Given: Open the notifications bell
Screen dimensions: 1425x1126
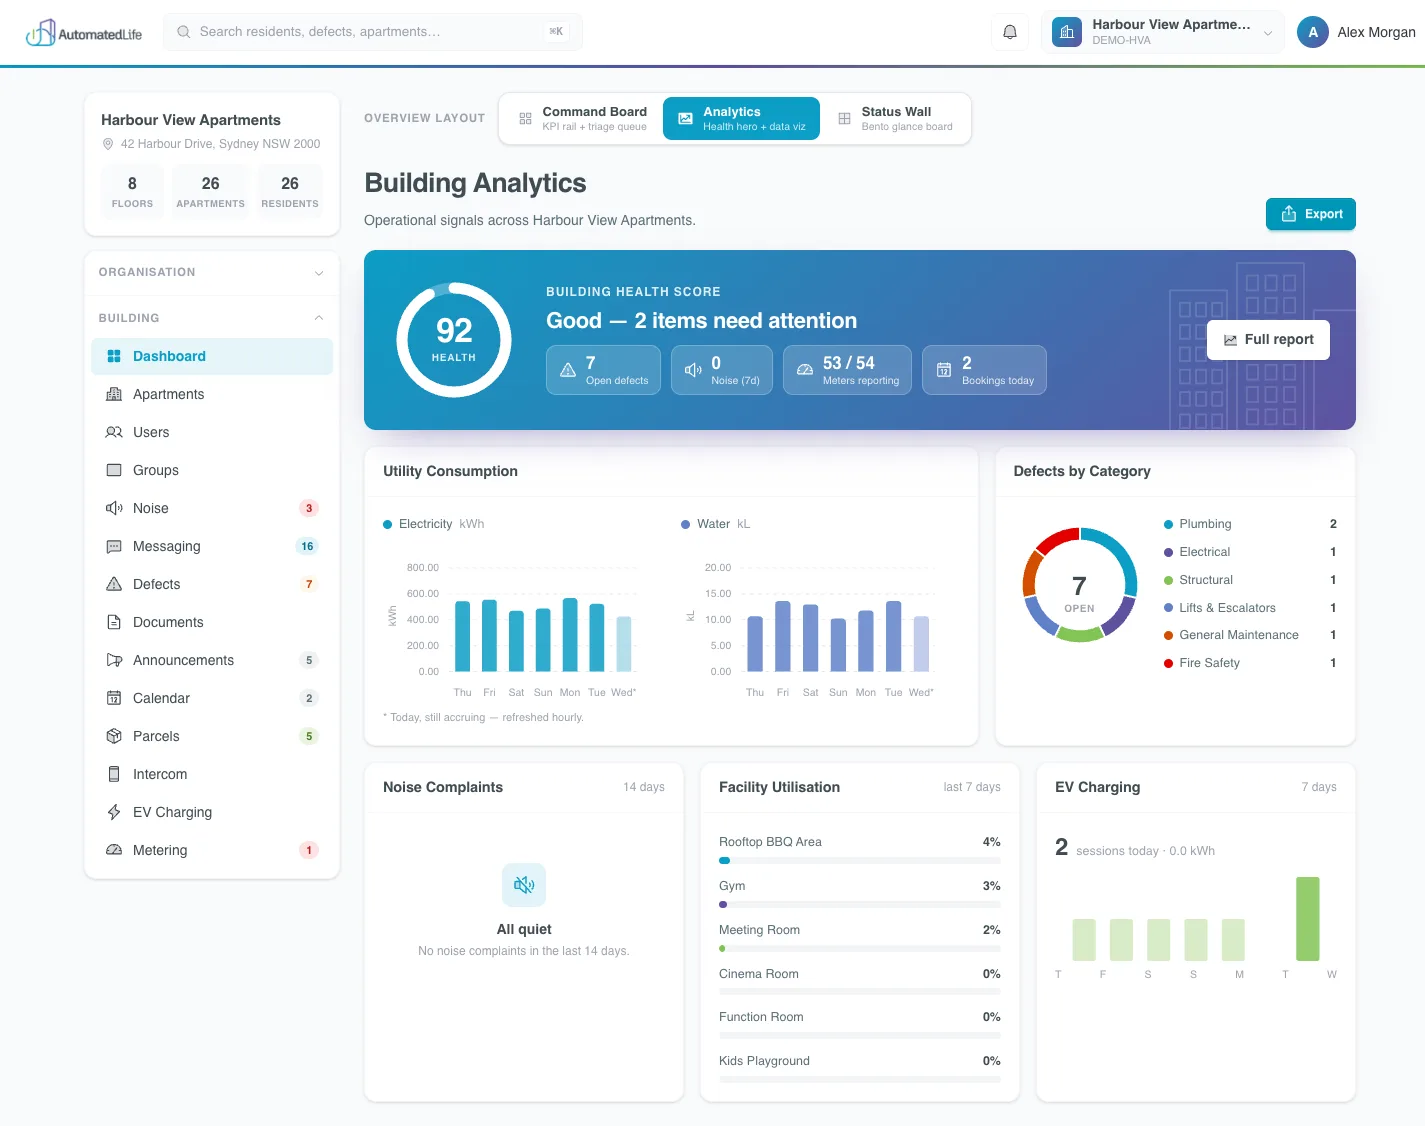Looking at the screenshot, I should click(1010, 32).
